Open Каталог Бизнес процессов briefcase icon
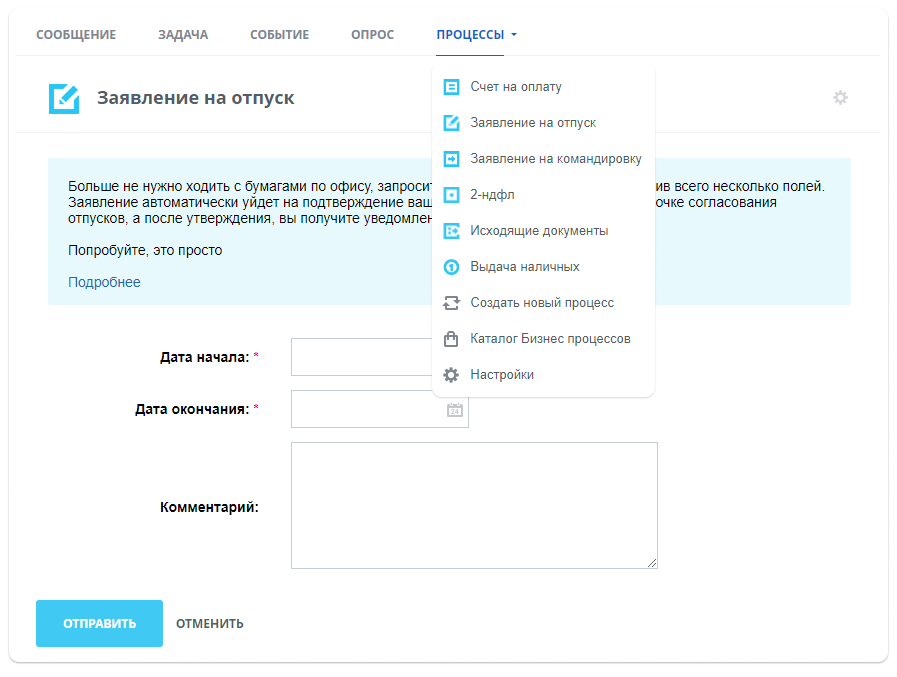897x677 pixels. [451, 338]
